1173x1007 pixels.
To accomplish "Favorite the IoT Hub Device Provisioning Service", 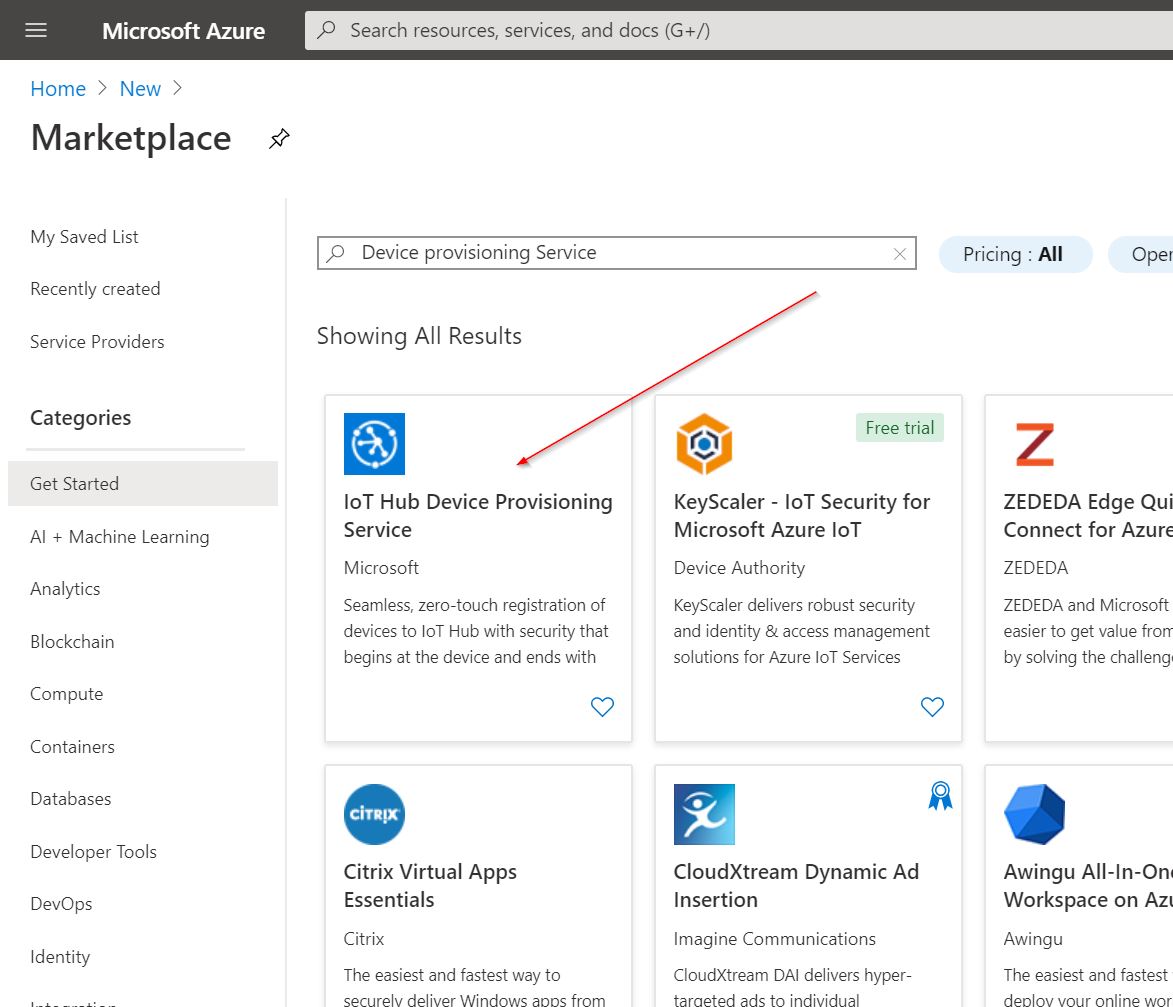I will pos(602,706).
